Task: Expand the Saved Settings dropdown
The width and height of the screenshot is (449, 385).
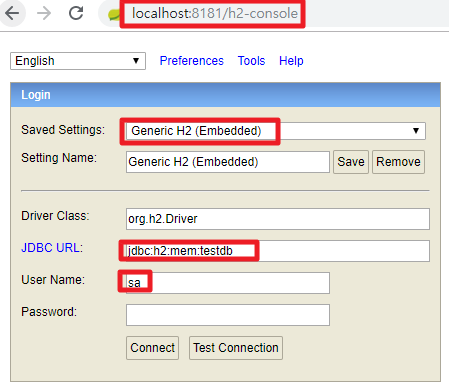Action: pos(276,131)
